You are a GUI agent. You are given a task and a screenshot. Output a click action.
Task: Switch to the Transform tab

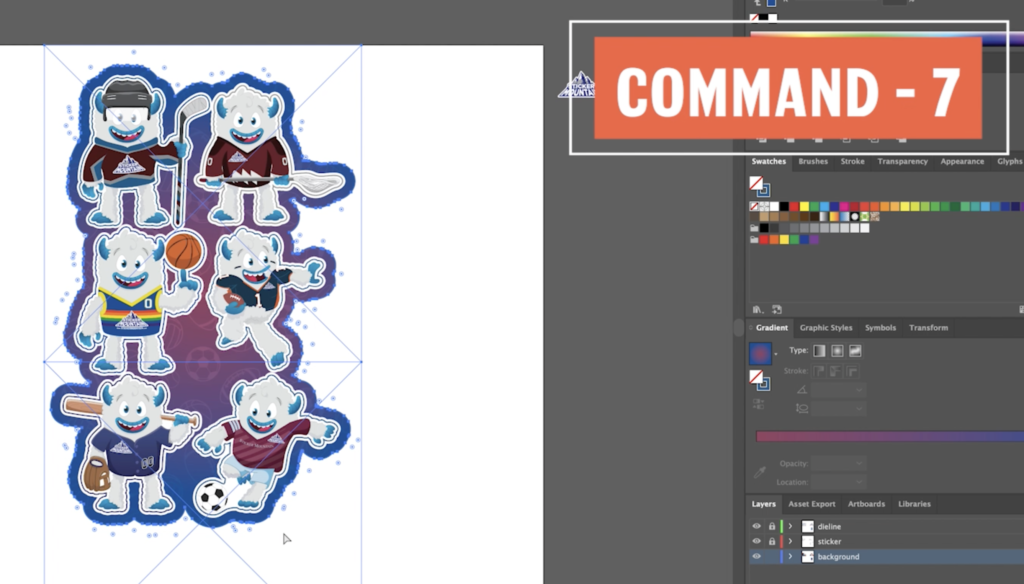click(x=928, y=328)
